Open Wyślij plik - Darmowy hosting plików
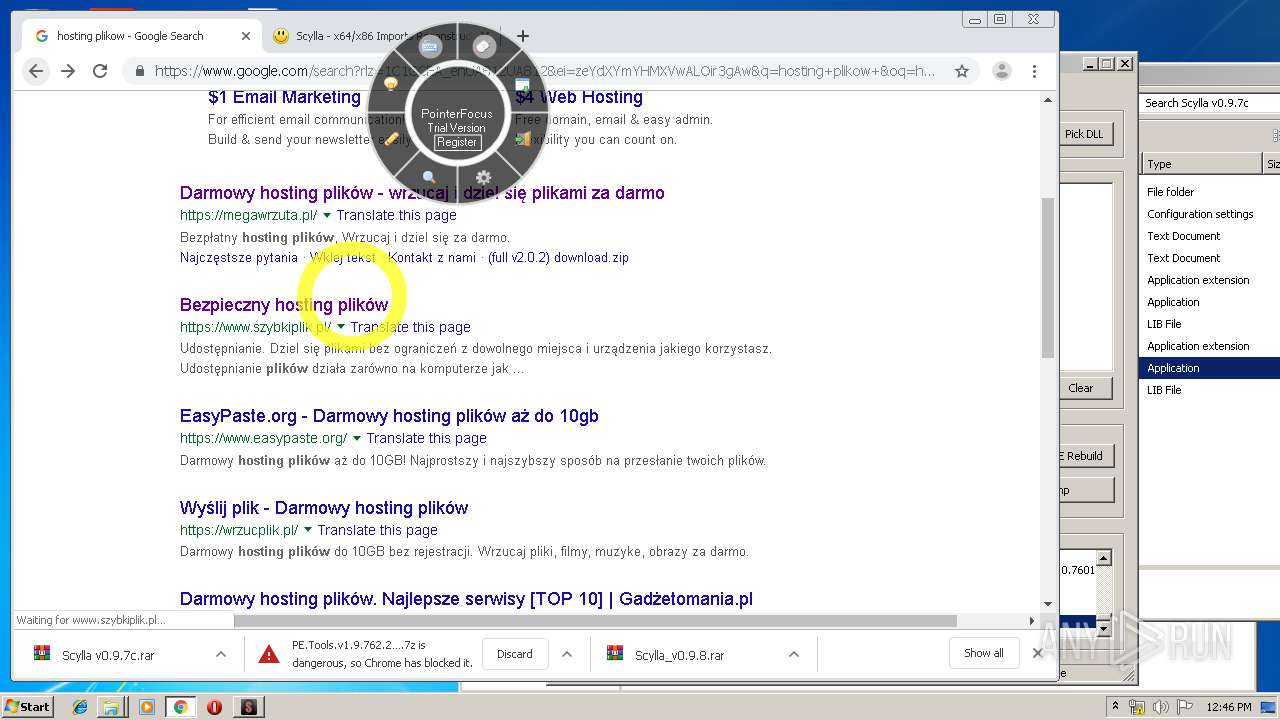 coord(324,508)
